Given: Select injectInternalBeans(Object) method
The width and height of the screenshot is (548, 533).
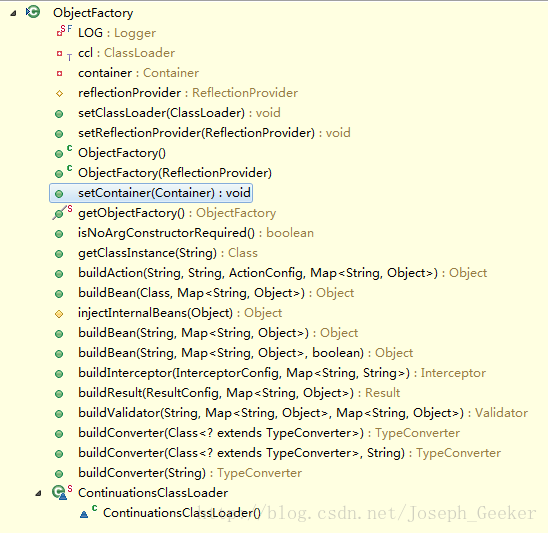Looking at the screenshot, I should click(x=180, y=313).
